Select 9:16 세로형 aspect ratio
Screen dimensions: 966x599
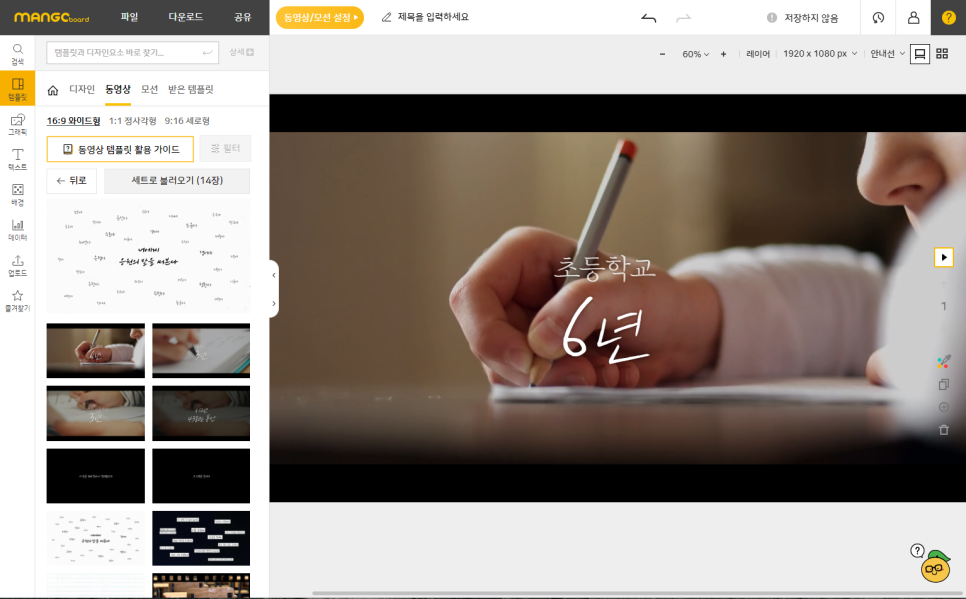click(187, 121)
